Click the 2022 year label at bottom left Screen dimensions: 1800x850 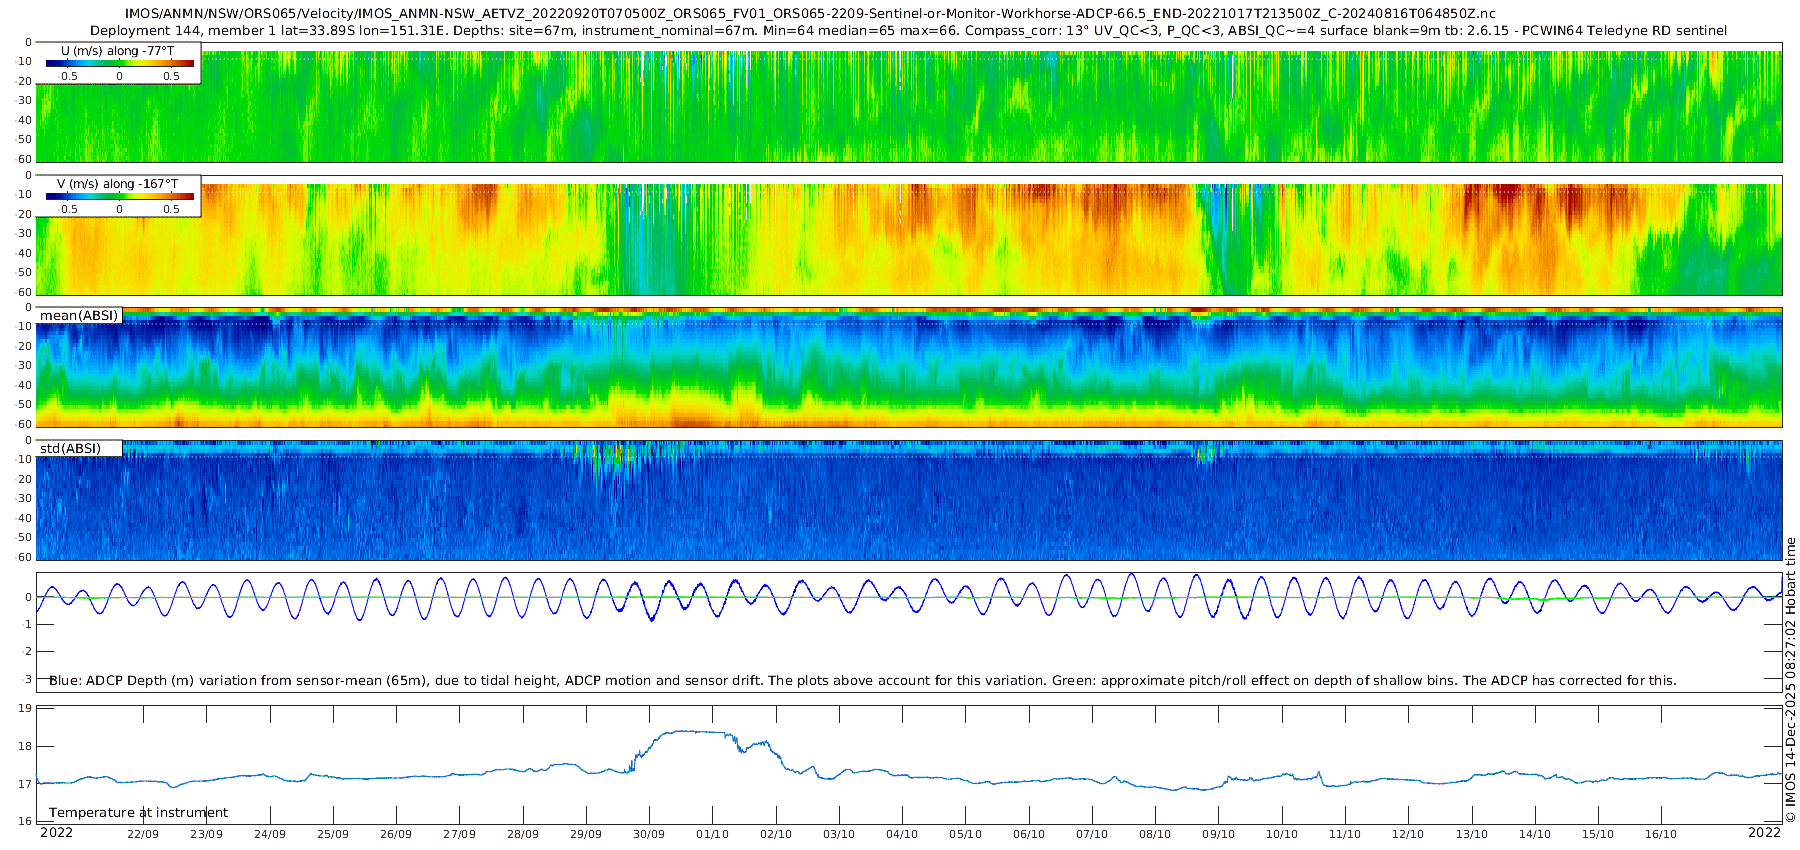tap(56, 833)
